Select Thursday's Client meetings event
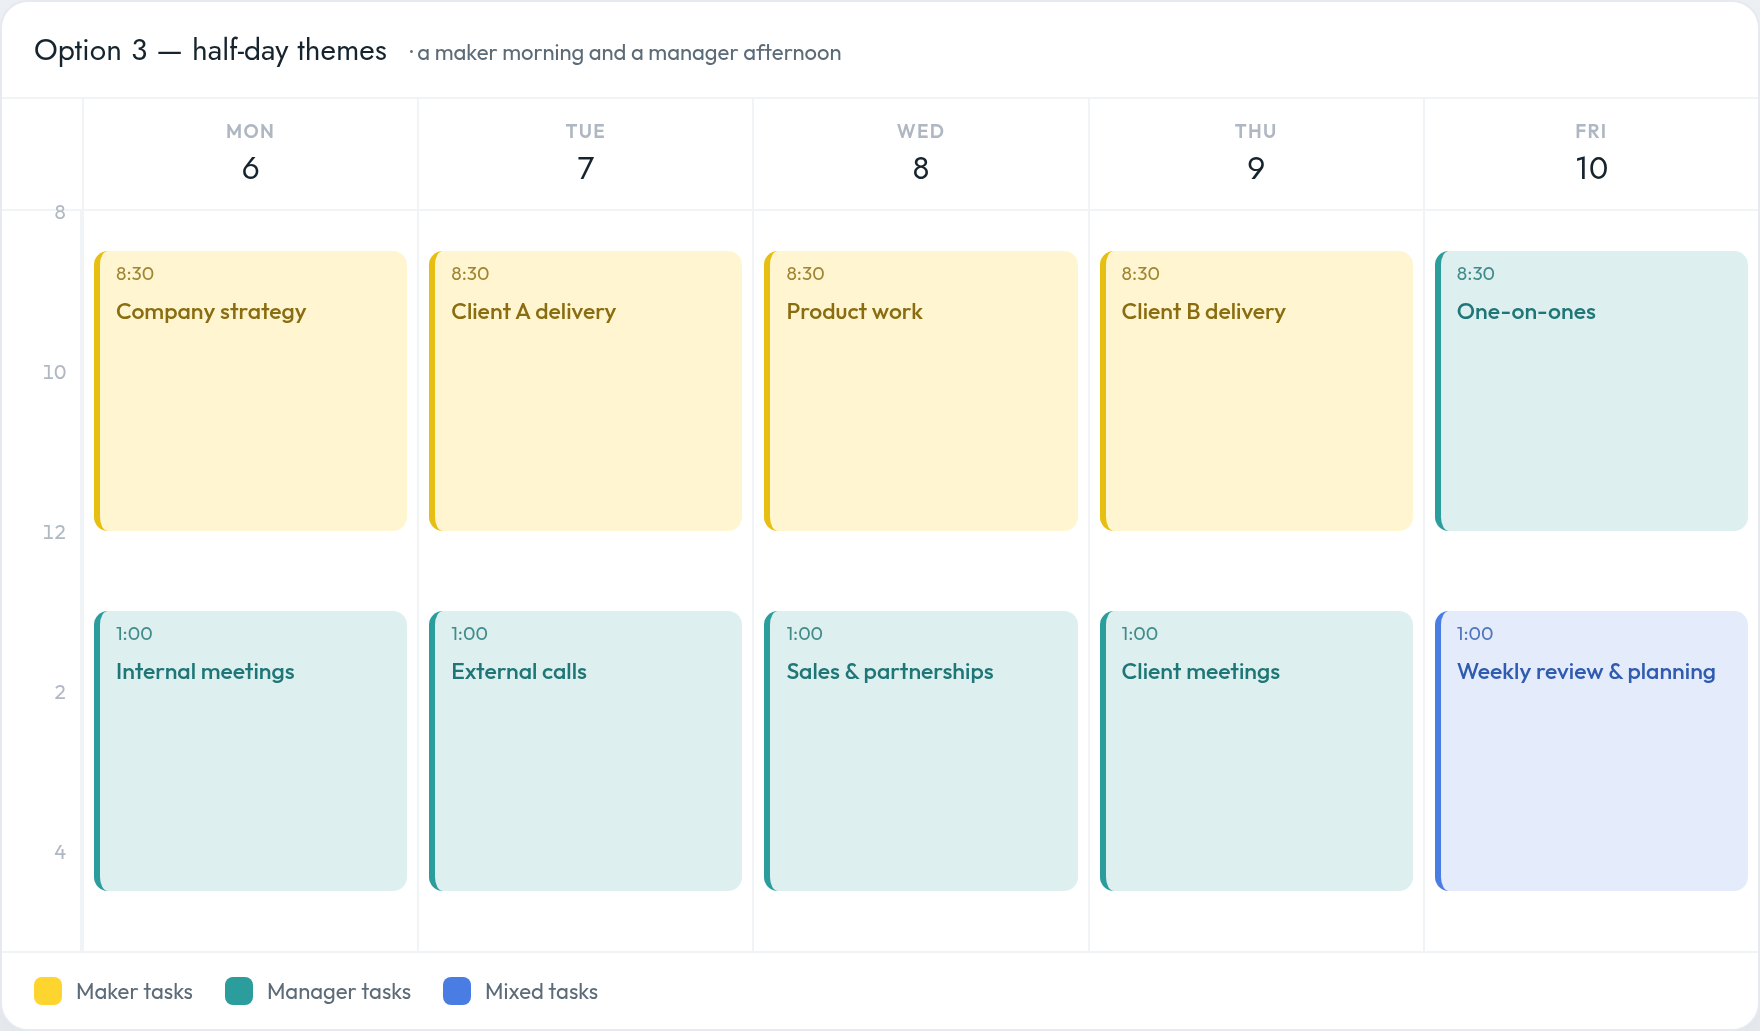Screen dimensions: 1760x1031 [x=1256, y=751]
